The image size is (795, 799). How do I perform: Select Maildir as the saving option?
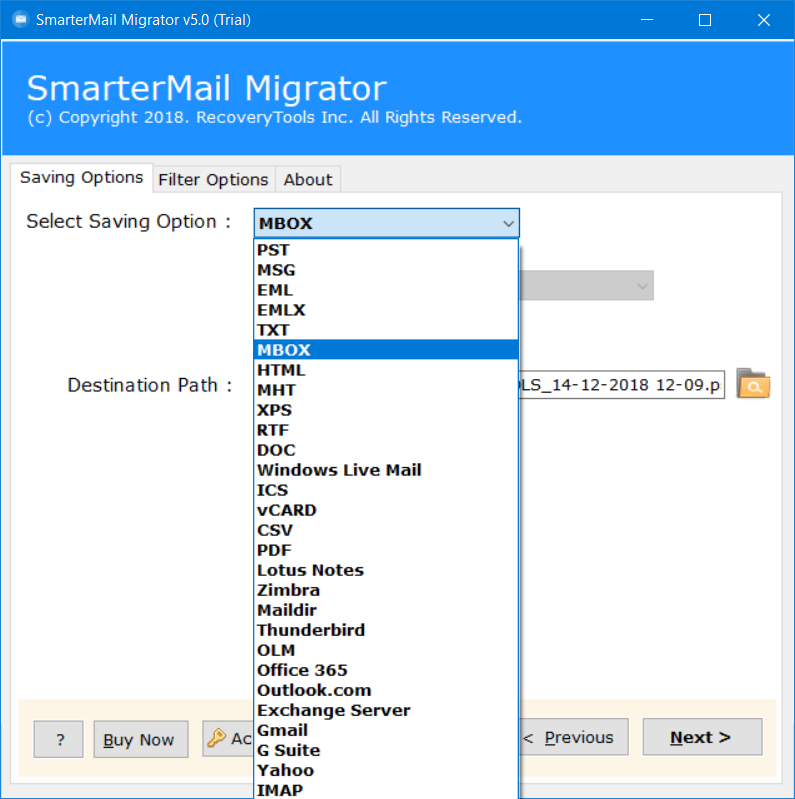pyautogui.click(x=386, y=610)
